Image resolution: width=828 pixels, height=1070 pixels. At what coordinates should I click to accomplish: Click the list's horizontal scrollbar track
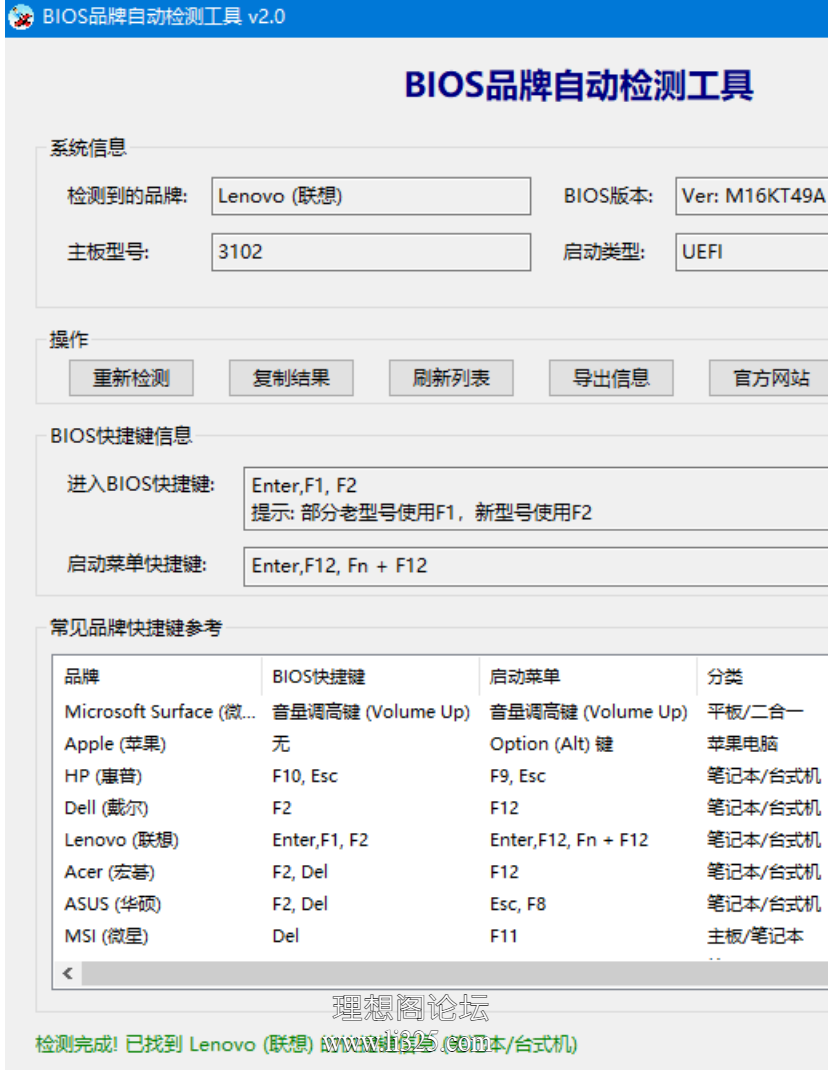point(455,973)
